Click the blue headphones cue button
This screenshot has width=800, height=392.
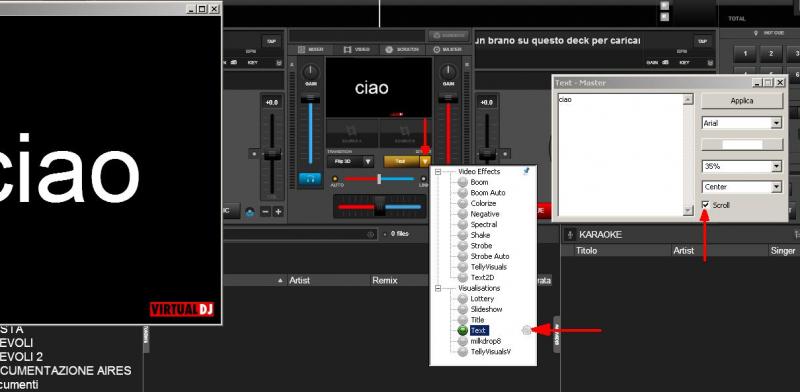310,179
